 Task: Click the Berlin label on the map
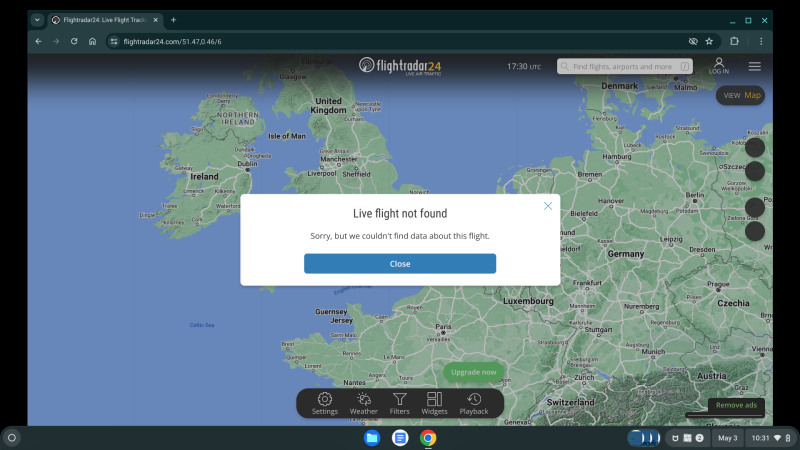pyautogui.click(x=695, y=195)
